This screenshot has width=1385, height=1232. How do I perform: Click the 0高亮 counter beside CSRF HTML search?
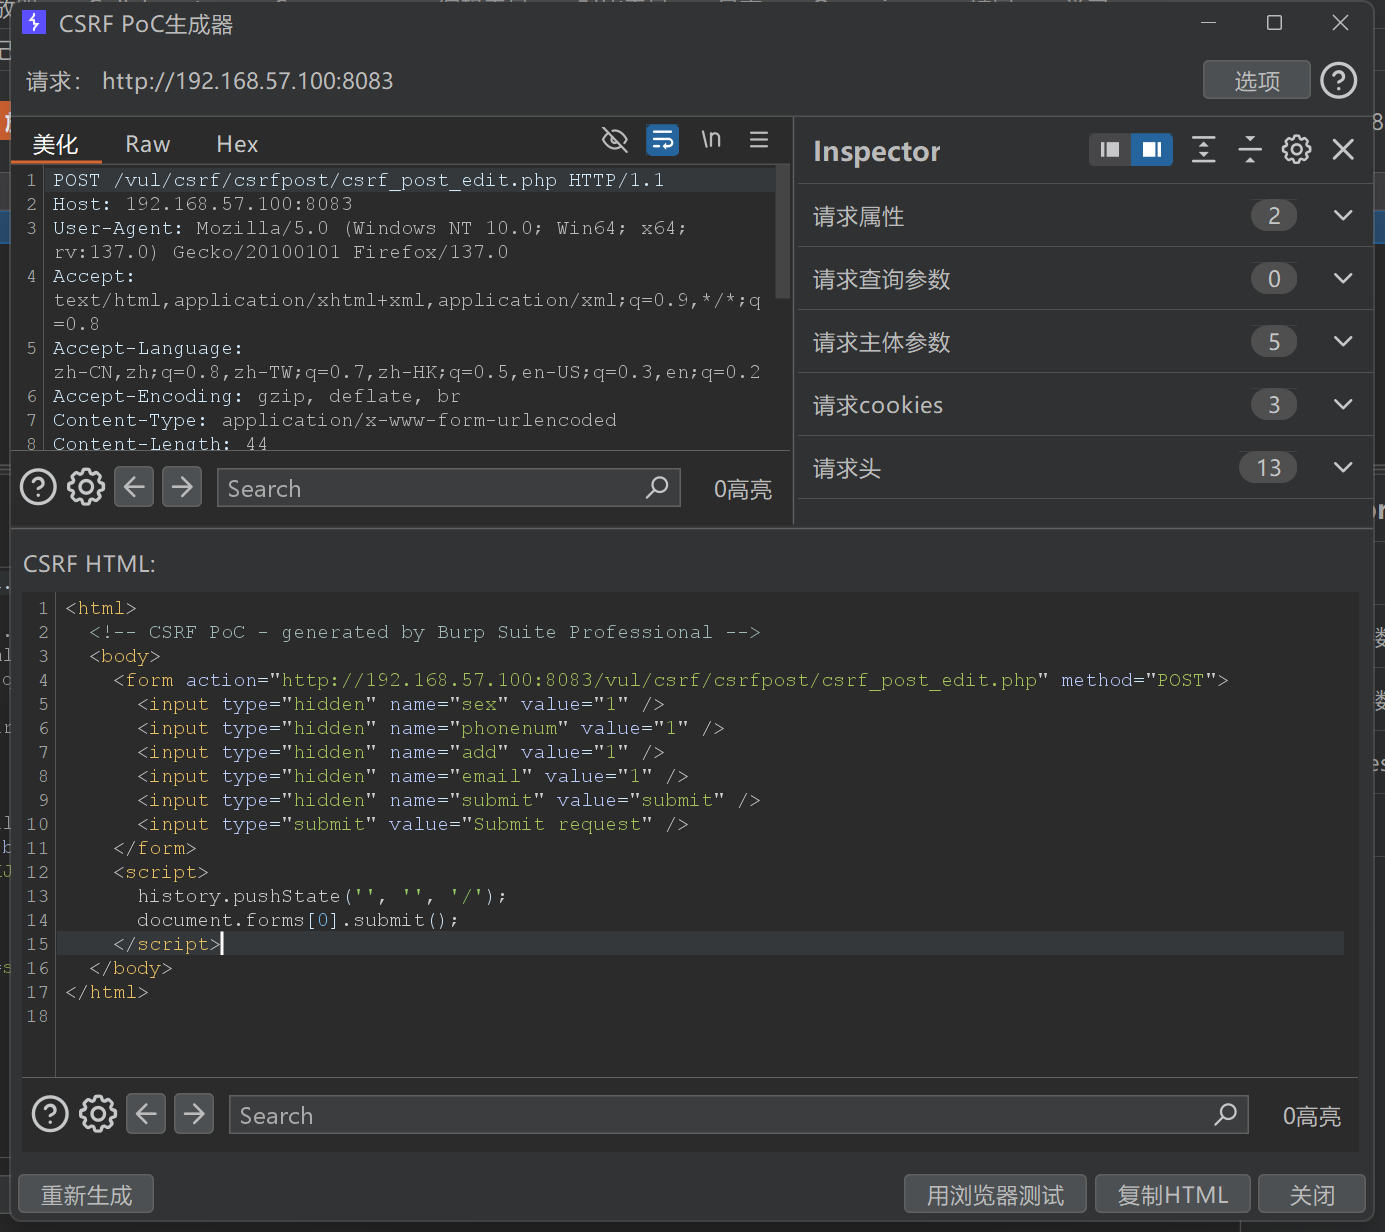tap(1312, 1116)
